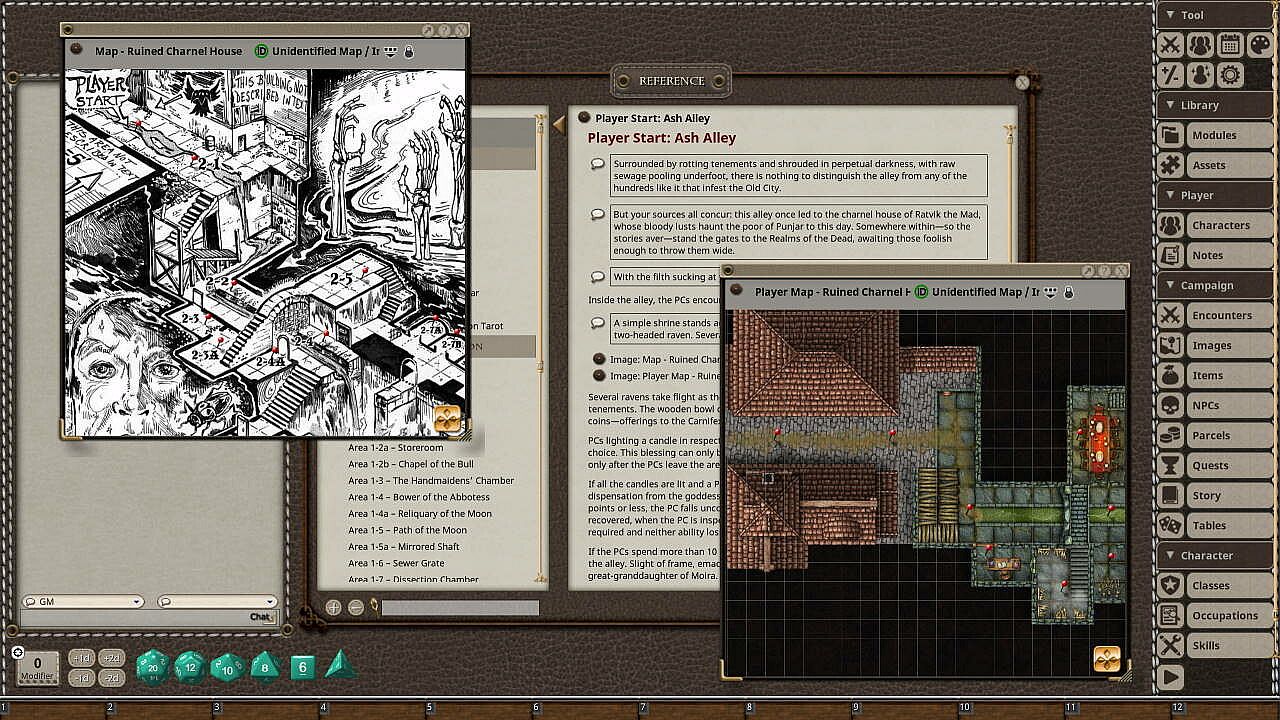Open the Encounters campaign button
Image resolution: width=1280 pixels, height=720 pixels.
(1229, 315)
